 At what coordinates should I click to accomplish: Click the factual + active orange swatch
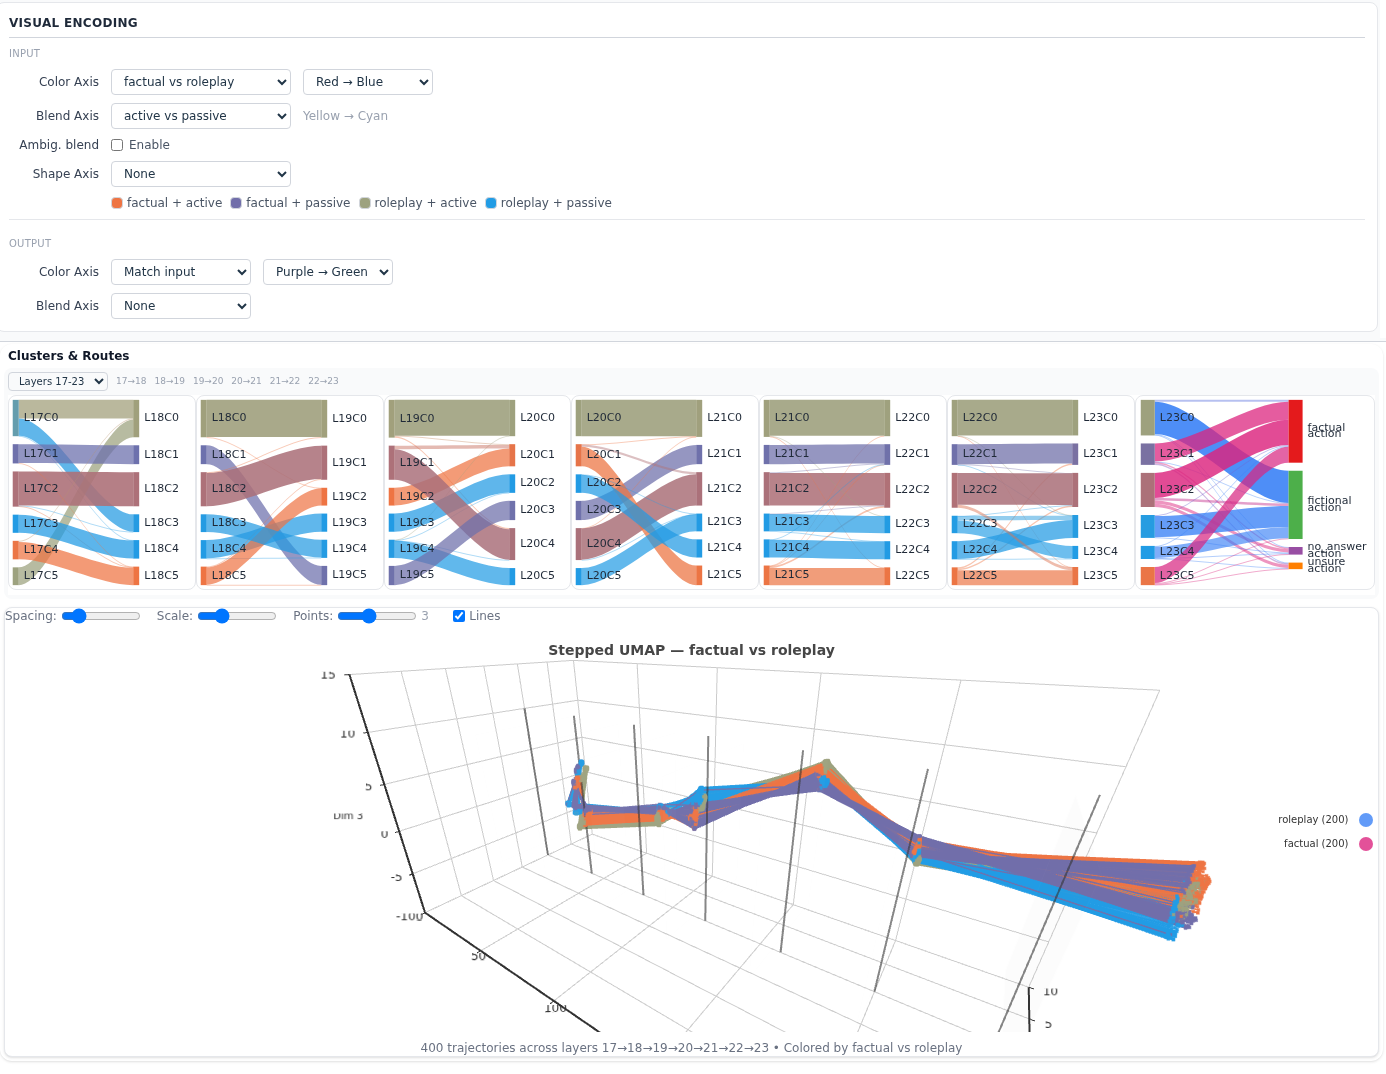[x=117, y=203]
